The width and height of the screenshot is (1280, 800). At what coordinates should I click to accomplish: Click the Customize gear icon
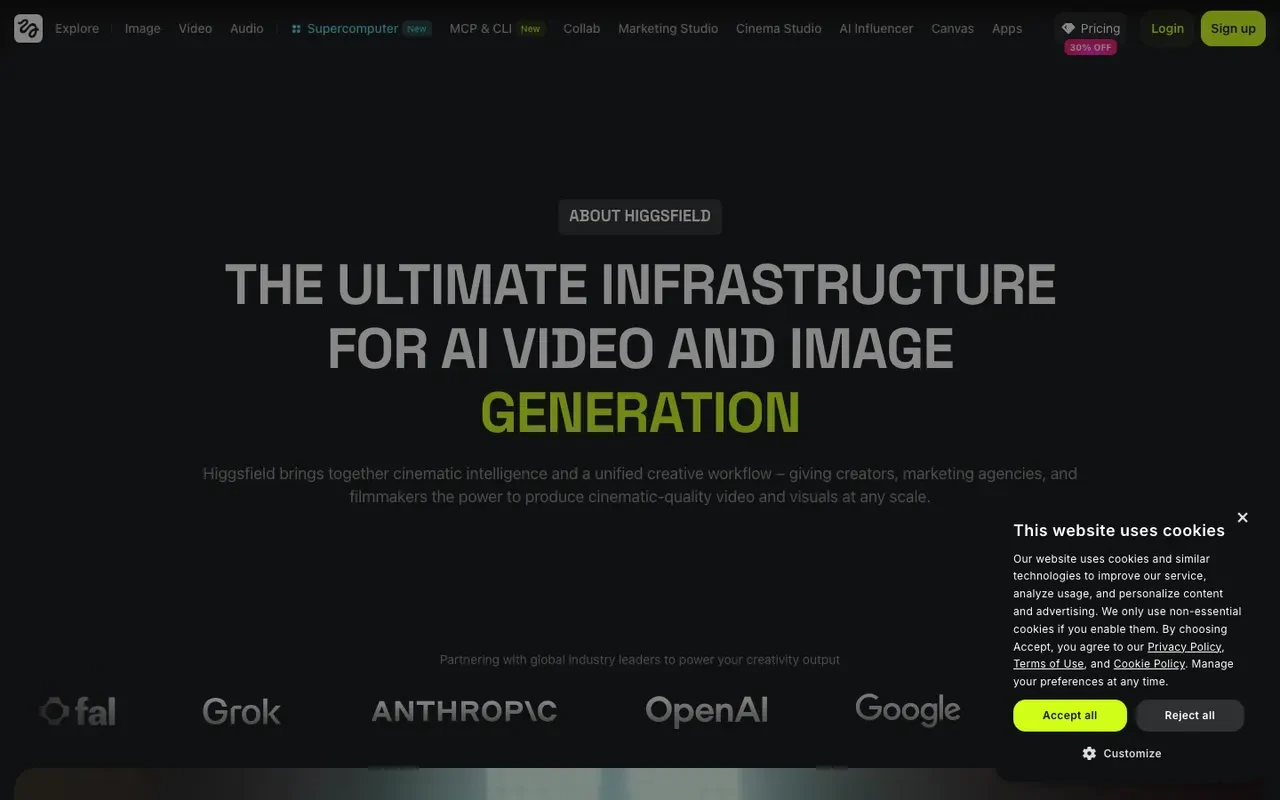1089,753
